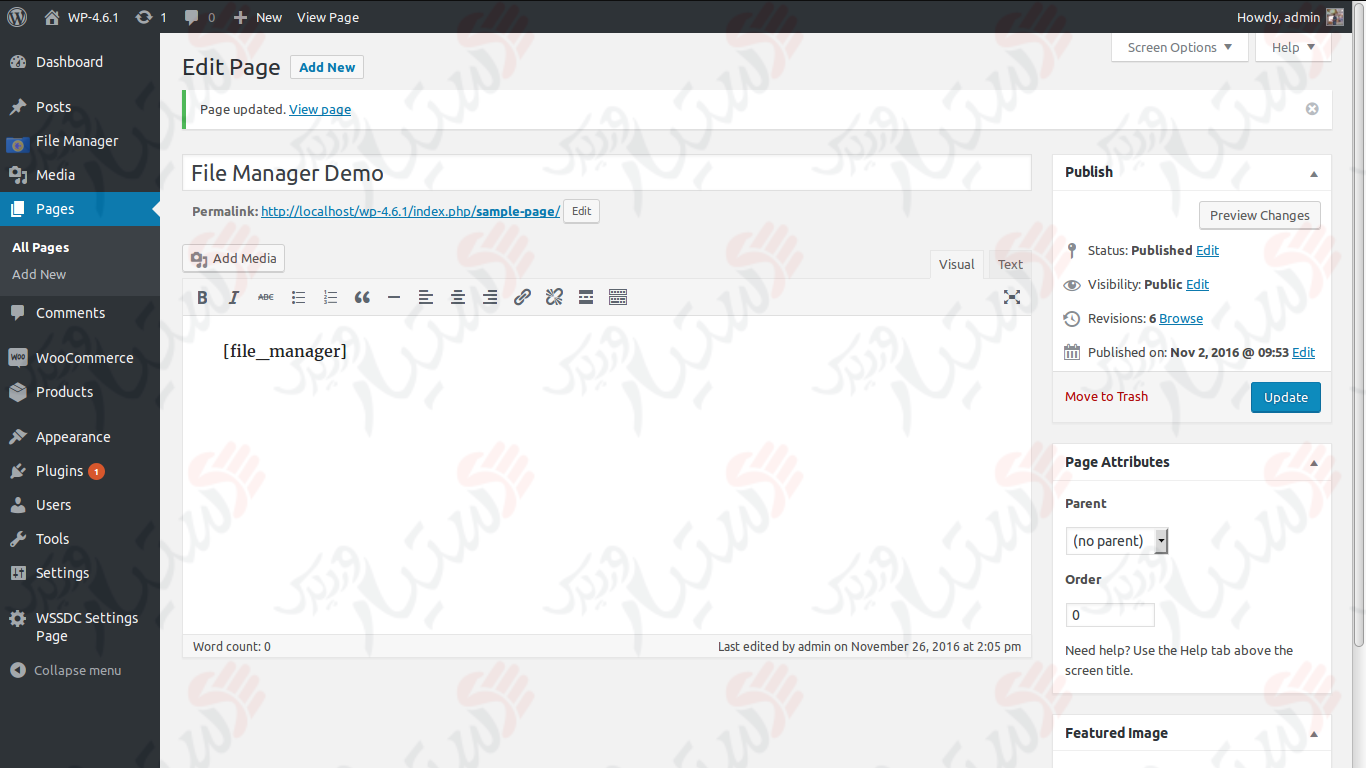Insert a blockquote using the toolbar

point(362,297)
